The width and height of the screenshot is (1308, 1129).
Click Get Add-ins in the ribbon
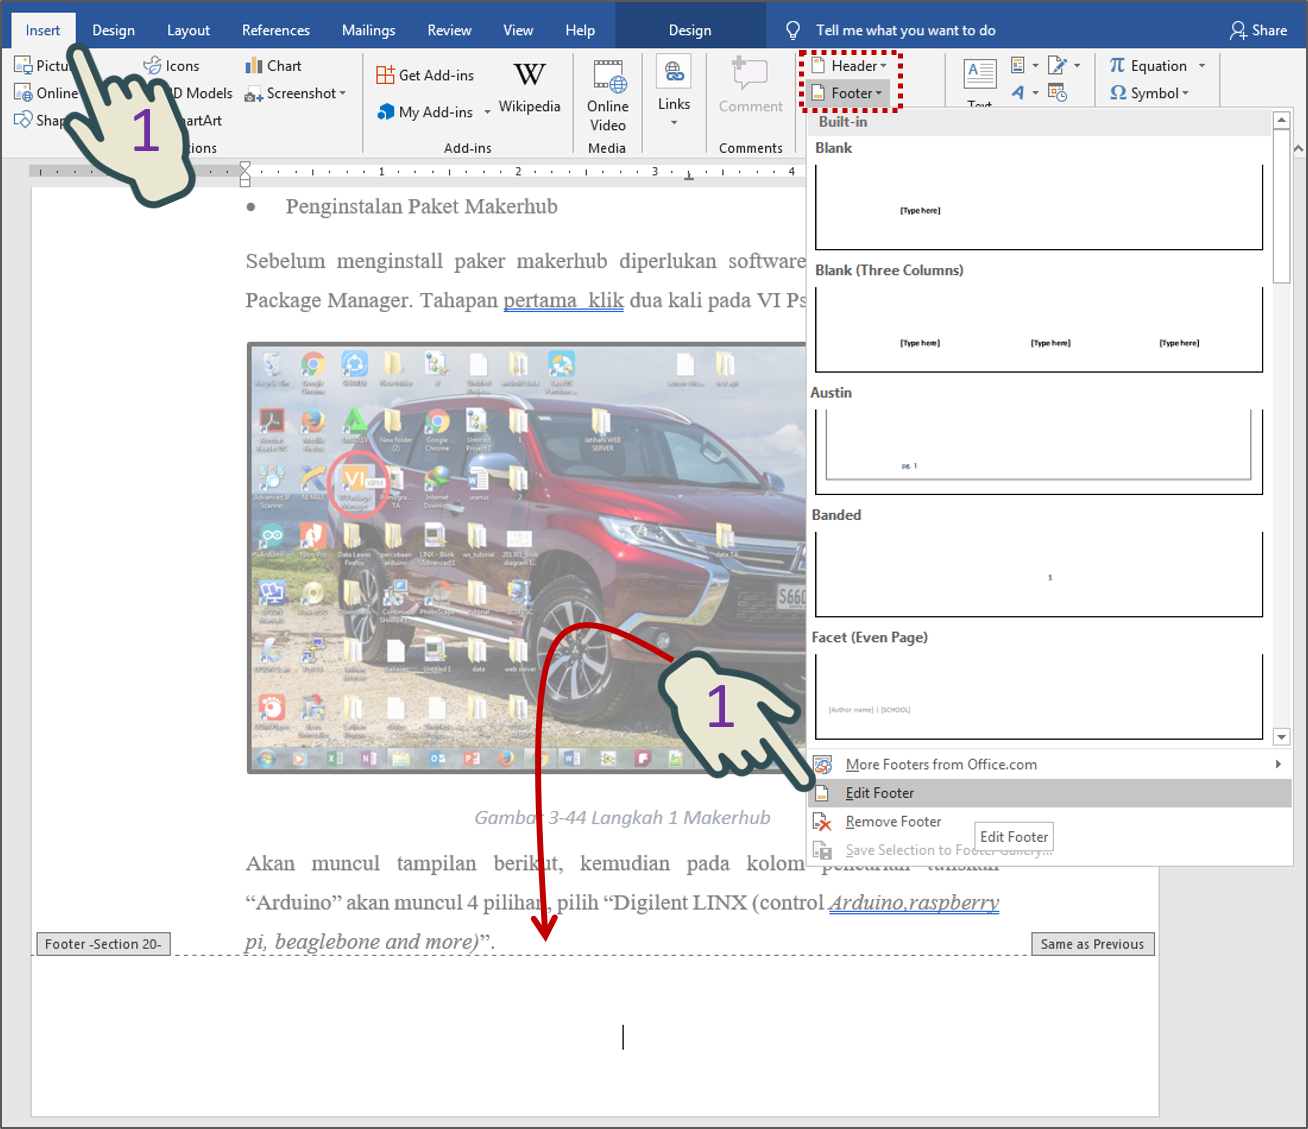tap(426, 74)
